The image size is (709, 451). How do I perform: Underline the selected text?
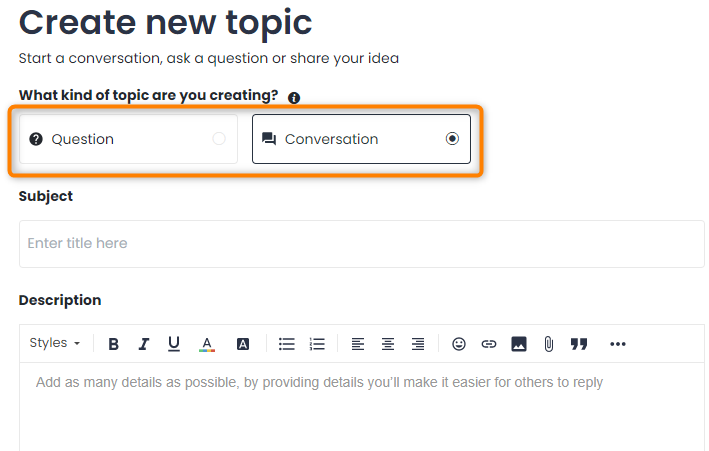(174, 344)
